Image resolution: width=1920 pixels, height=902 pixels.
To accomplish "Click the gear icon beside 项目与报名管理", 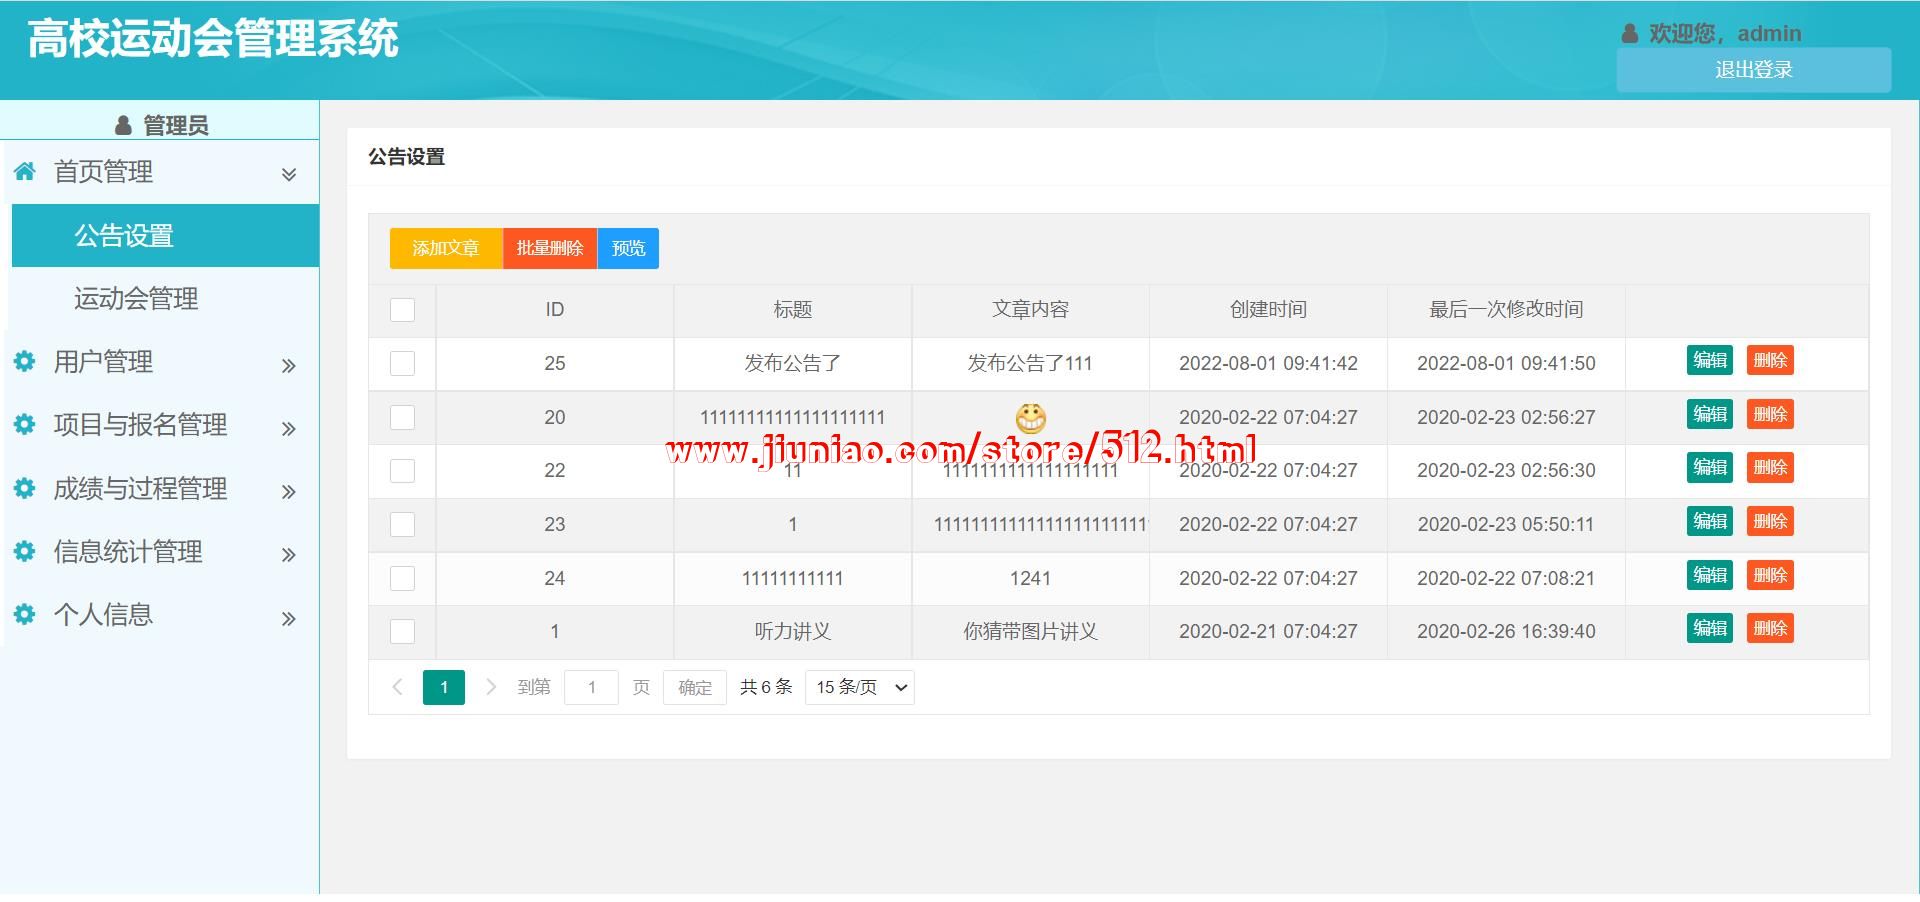I will 25,424.
